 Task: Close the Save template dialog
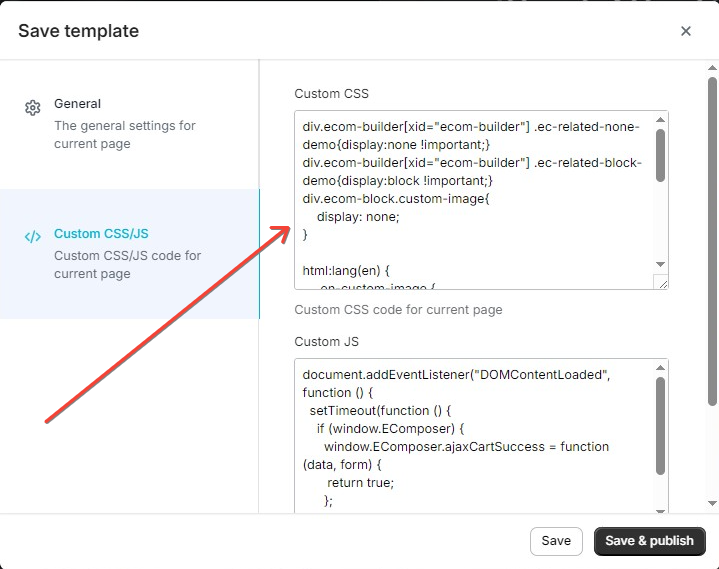686,31
